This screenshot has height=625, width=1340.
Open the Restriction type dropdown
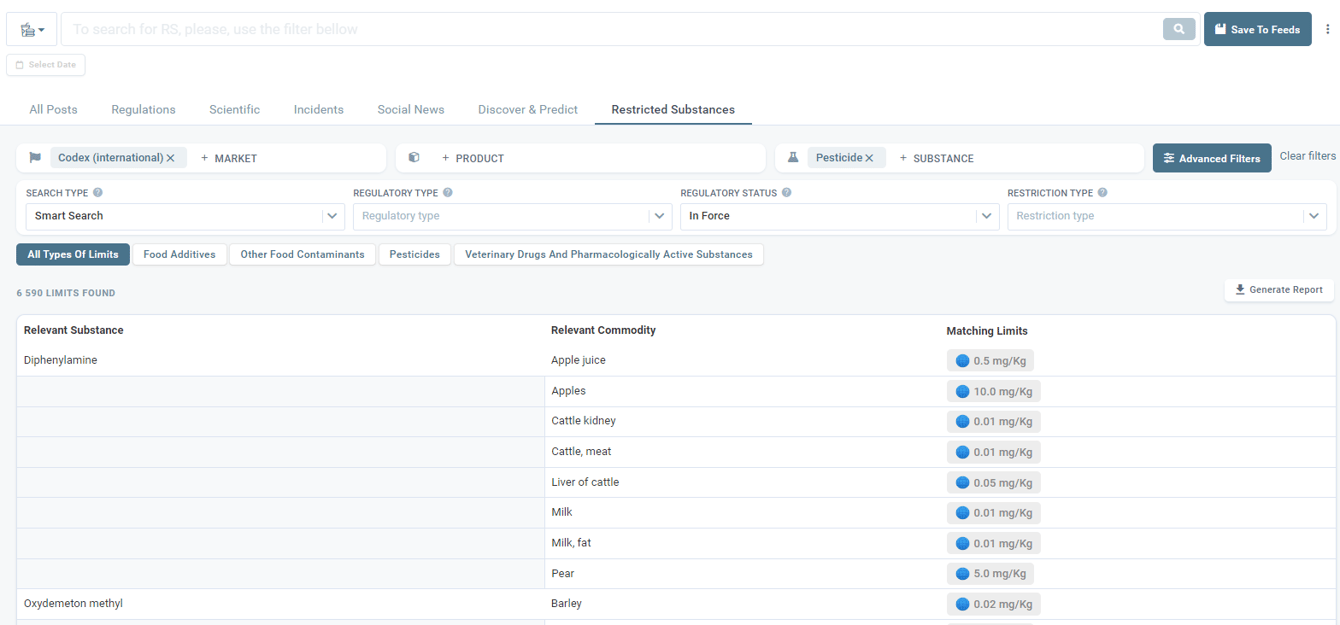(1167, 216)
